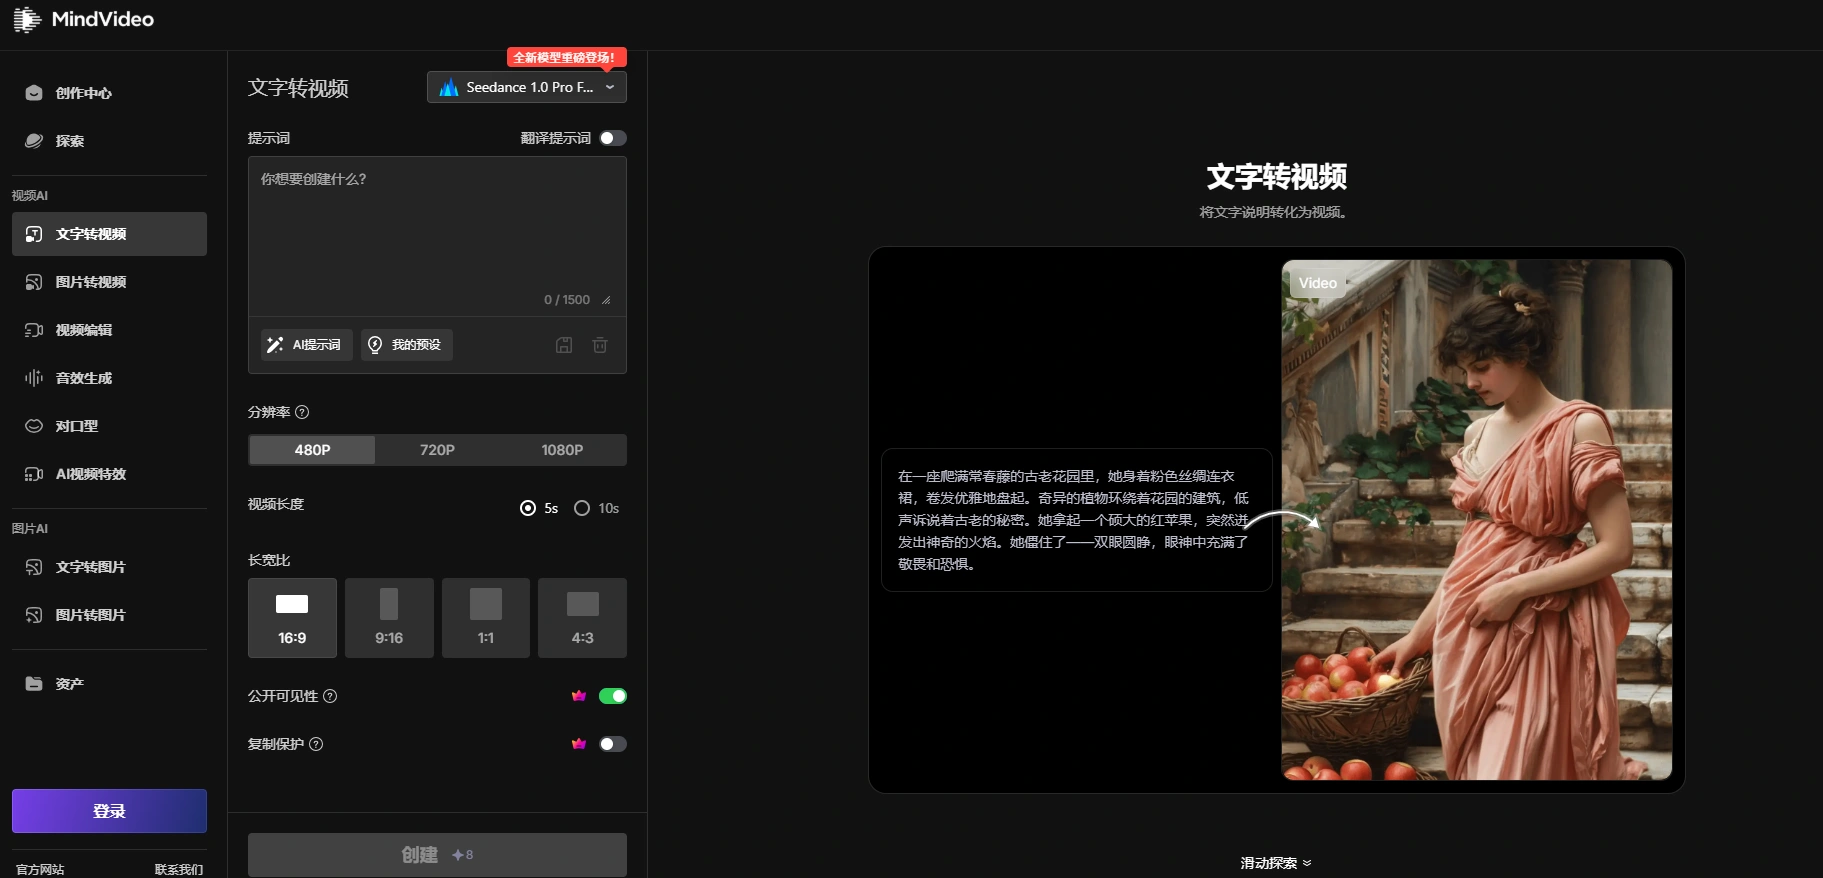
Task: Enable the 翻译提示词 toggle
Action: pos(612,138)
